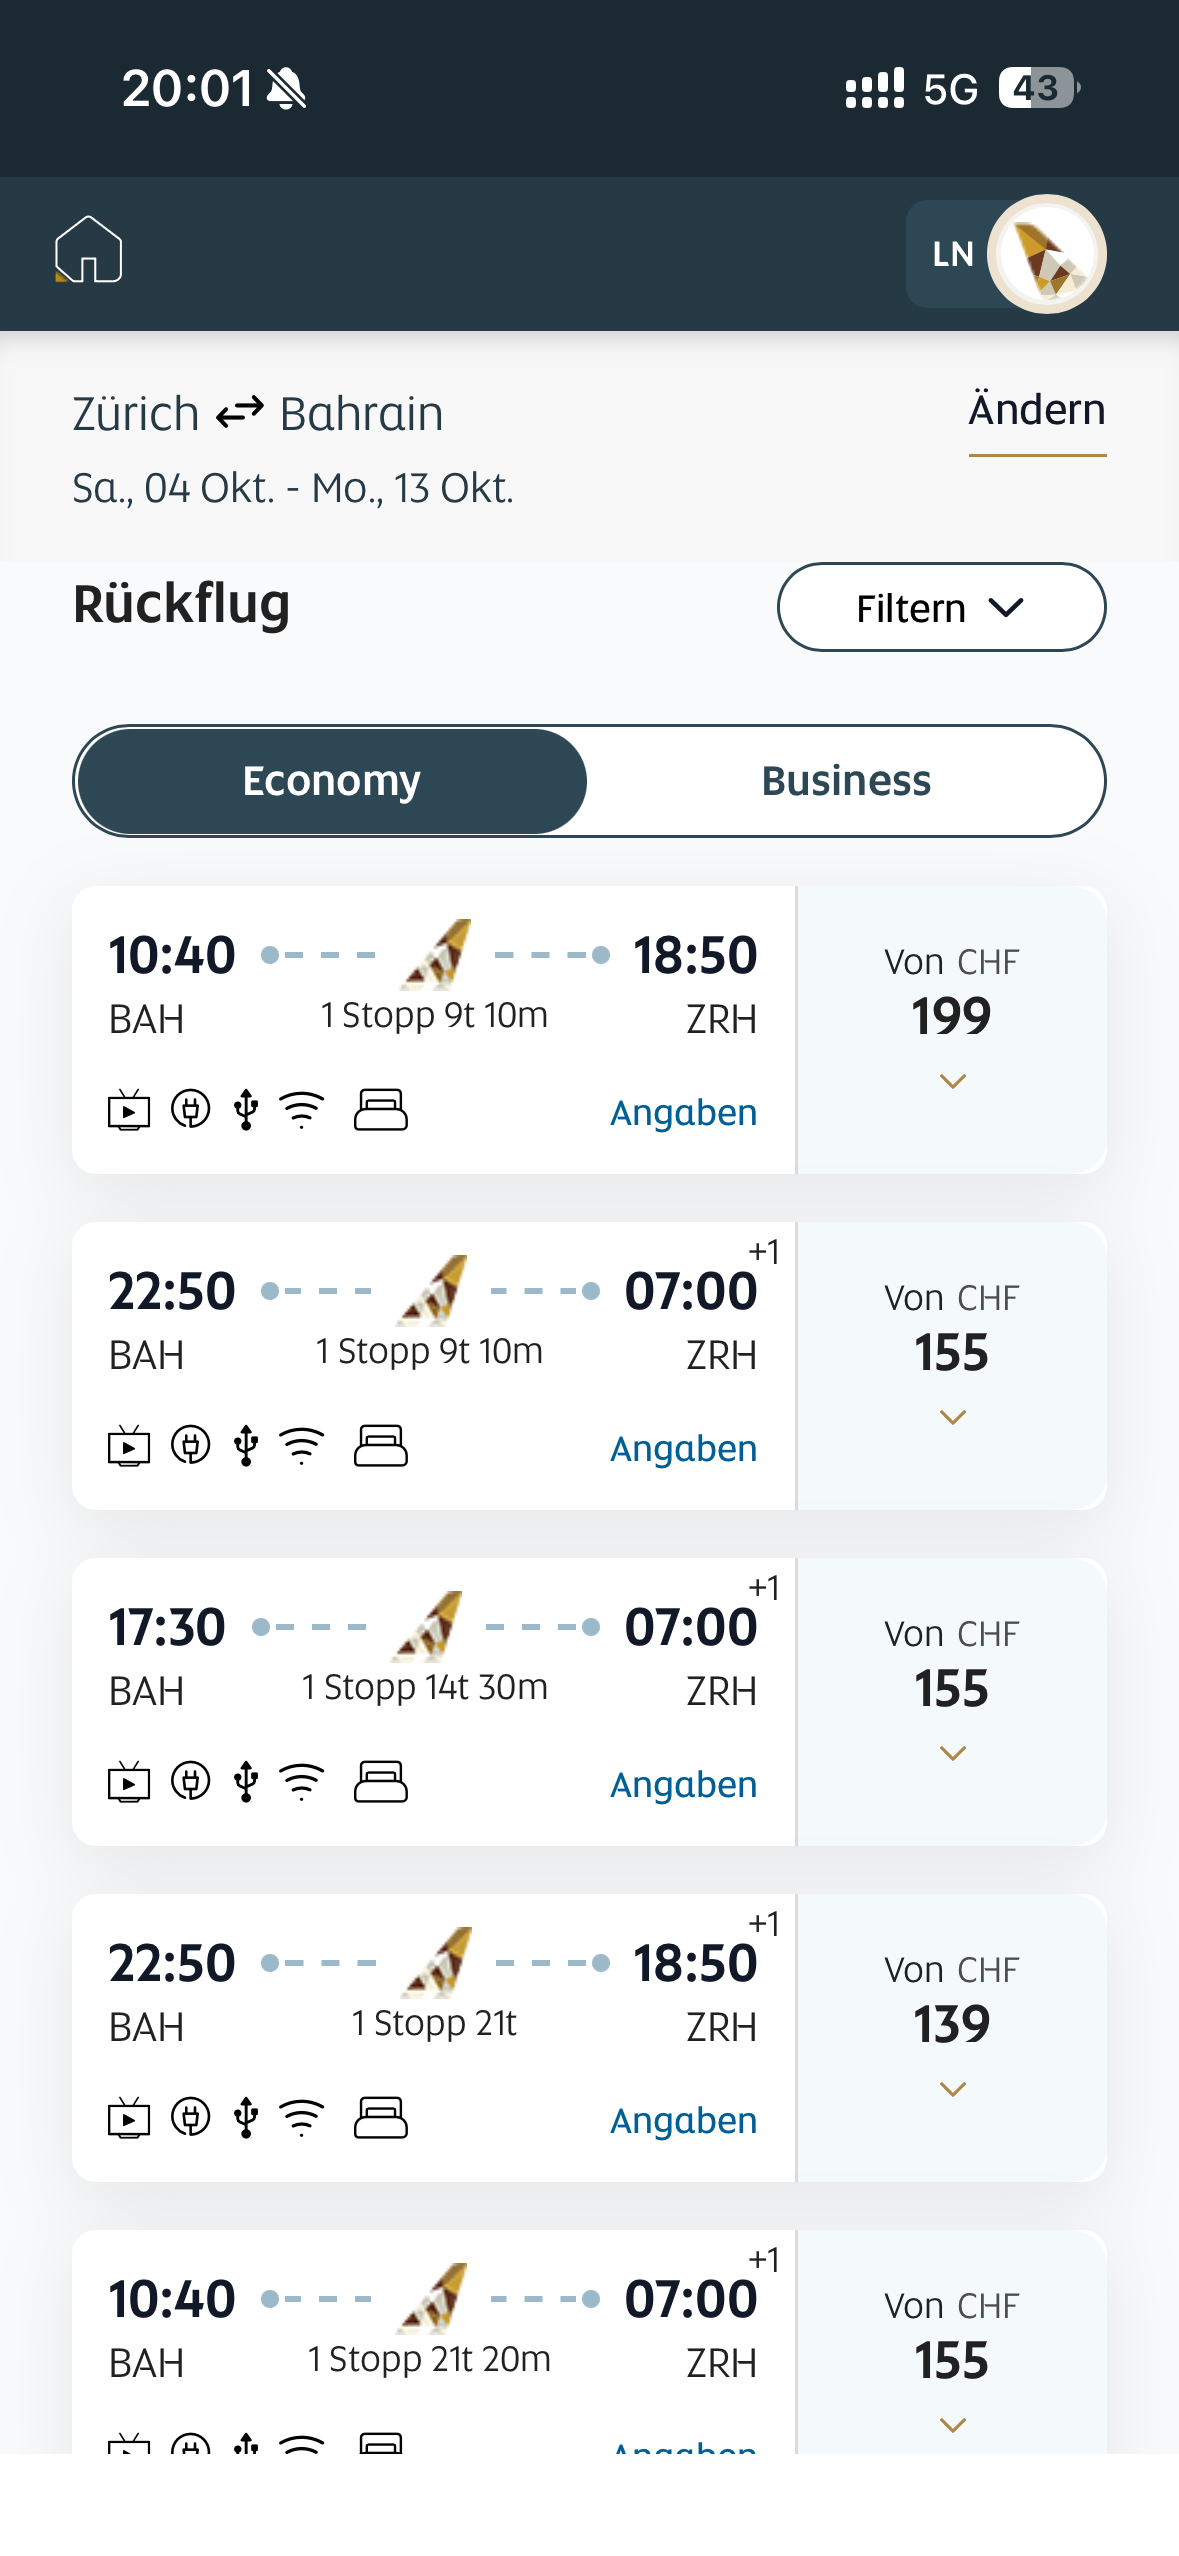Tap seat icon on 22:50–07:00 flight
This screenshot has height=2556, width=1179.
pos(381,1446)
